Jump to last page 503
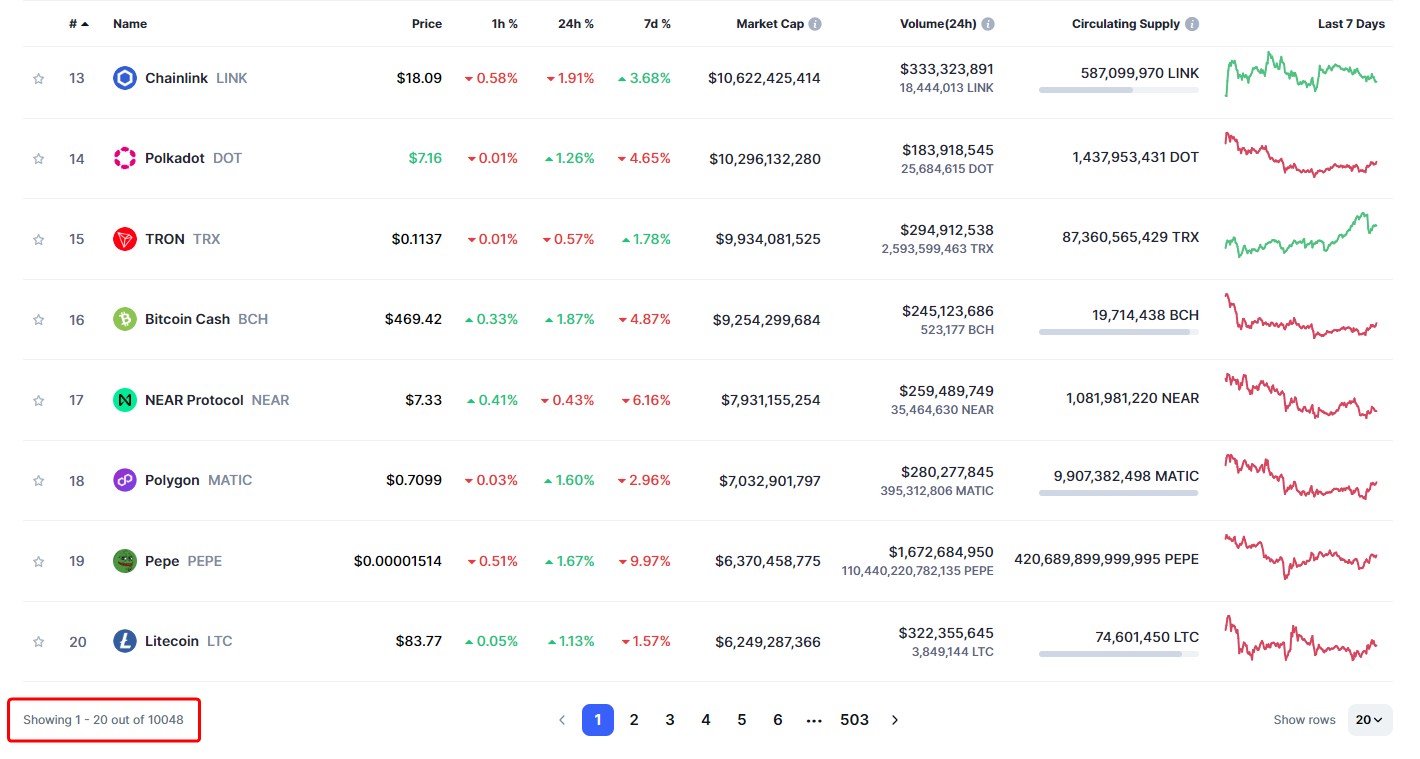 tap(854, 720)
